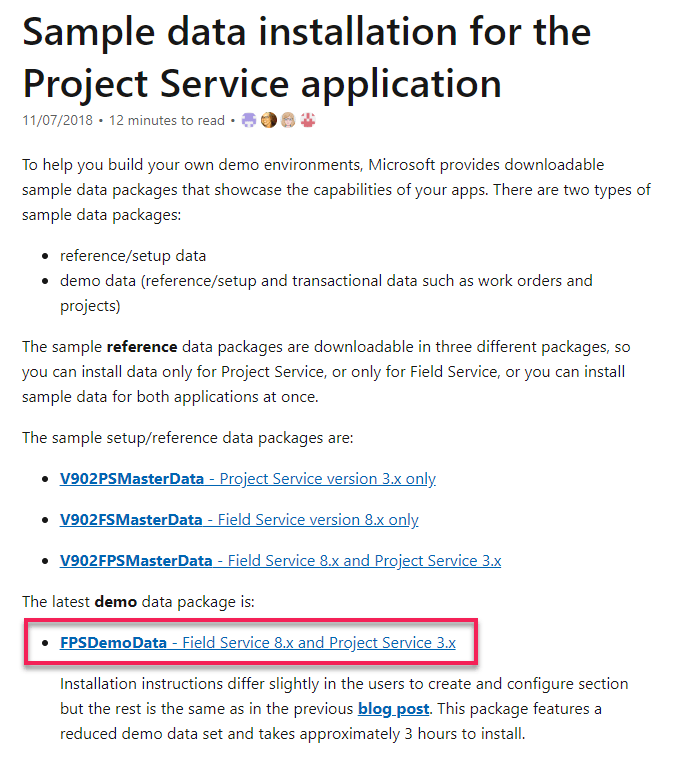Image resolution: width=676 pixels, height=758 pixels.
Task: Select the blonde contributor avatar with glasses
Action: point(288,121)
